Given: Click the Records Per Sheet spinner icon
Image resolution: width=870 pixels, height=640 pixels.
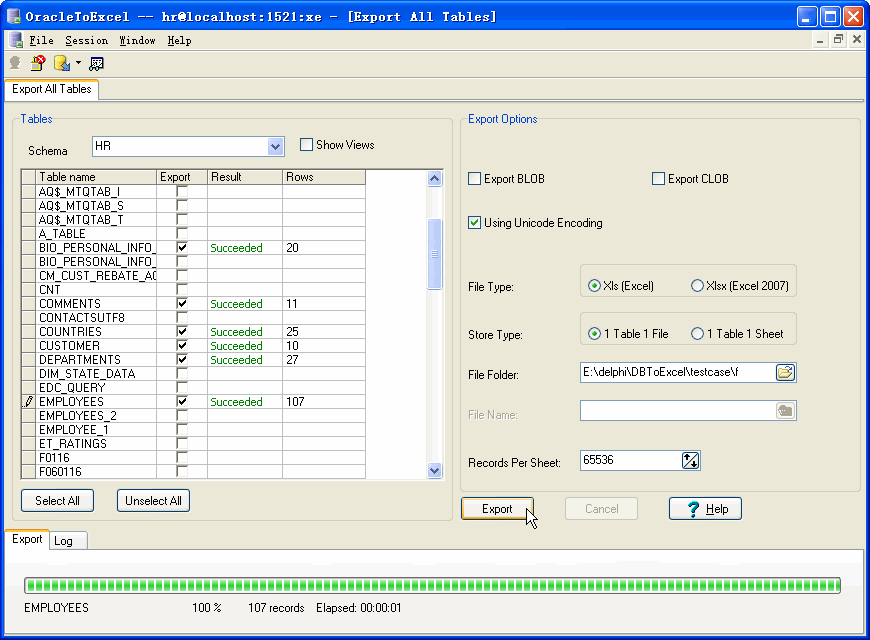Looking at the screenshot, I should tap(690, 461).
